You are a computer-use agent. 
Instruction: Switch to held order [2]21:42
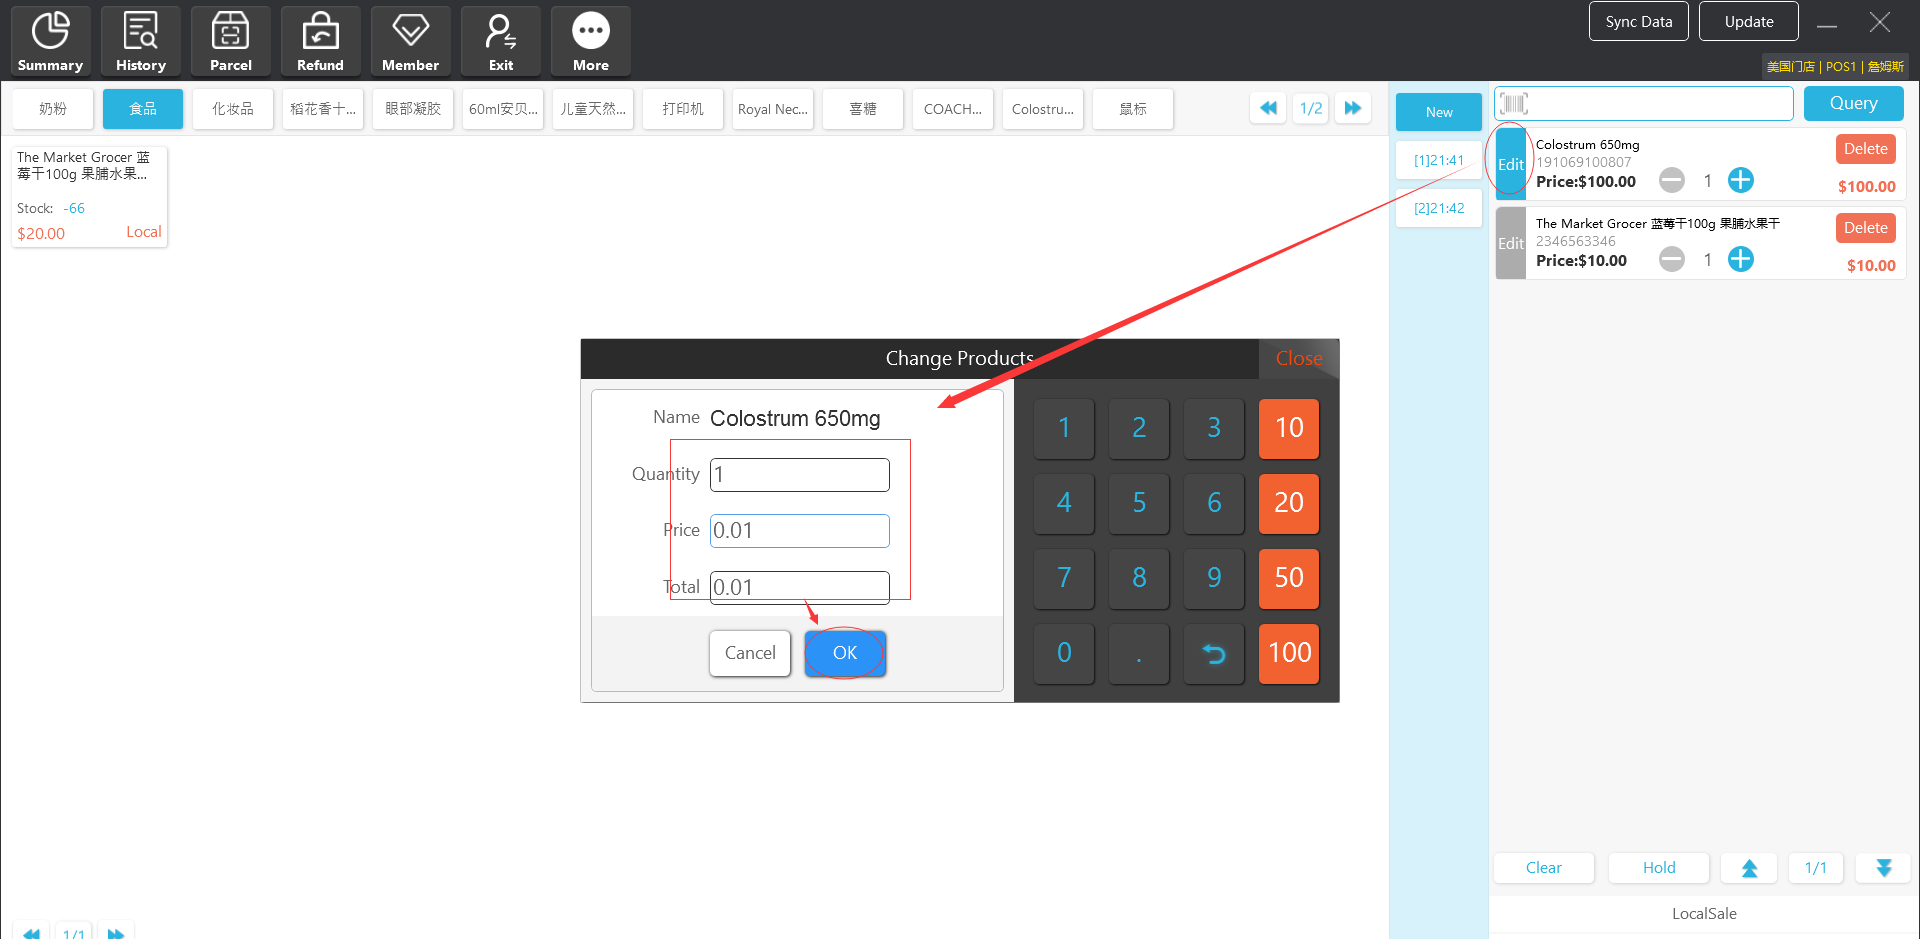(1438, 208)
